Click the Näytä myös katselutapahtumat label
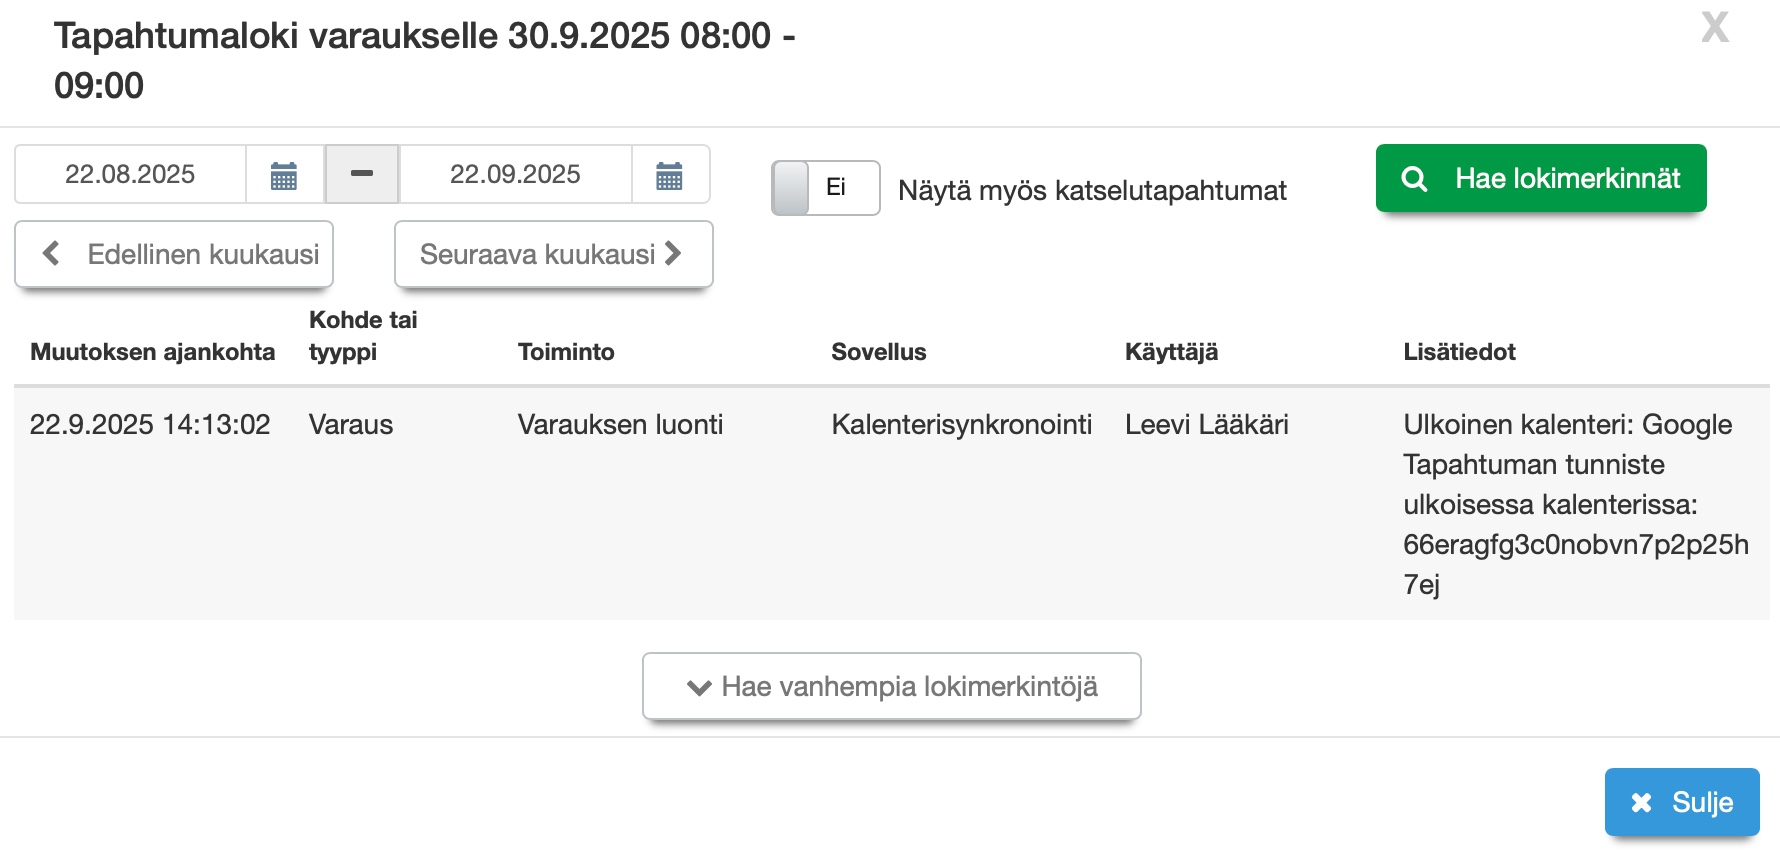This screenshot has height=858, width=1780. [1092, 190]
